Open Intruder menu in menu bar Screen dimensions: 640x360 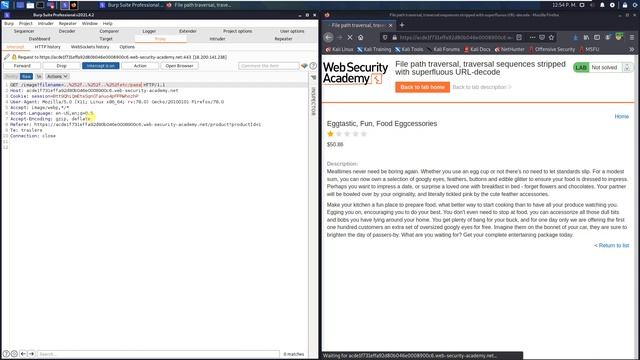click(46, 23)
